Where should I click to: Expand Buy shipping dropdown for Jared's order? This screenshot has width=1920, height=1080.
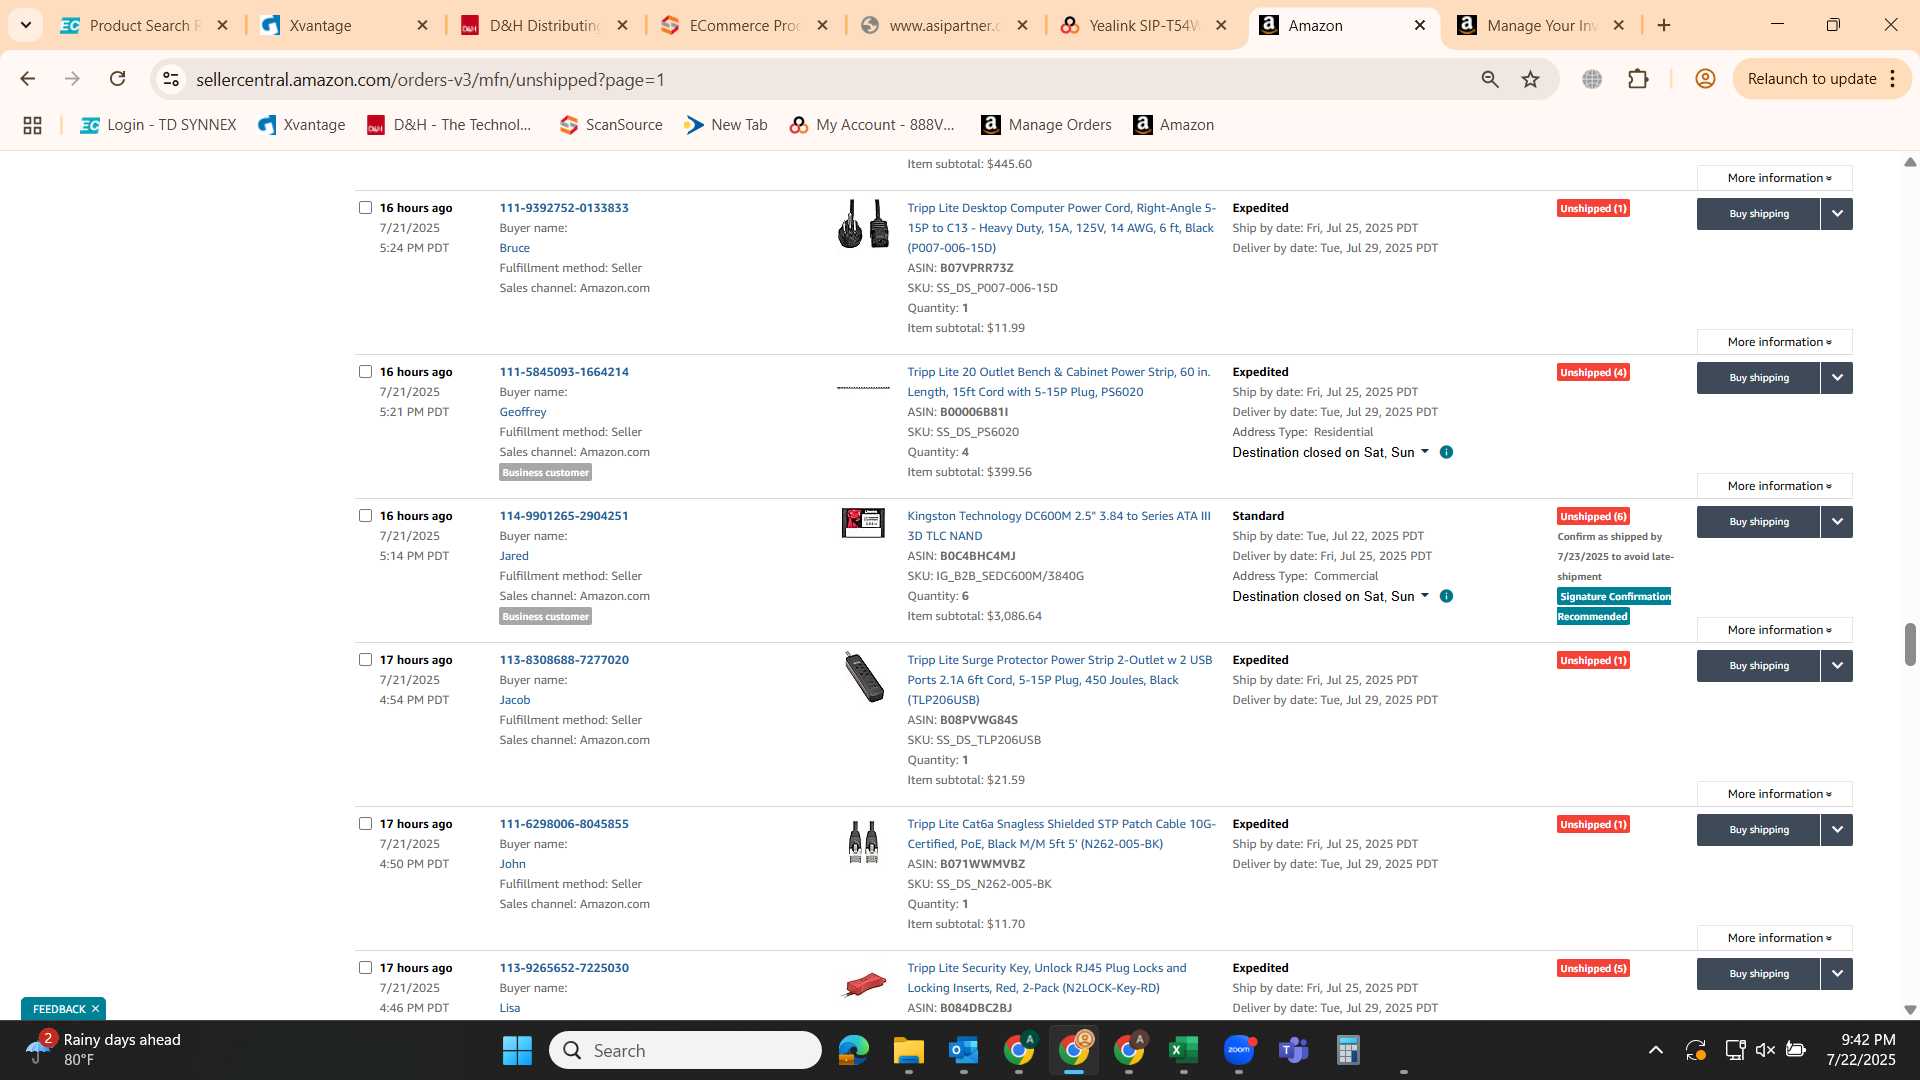coord(1837,522)
